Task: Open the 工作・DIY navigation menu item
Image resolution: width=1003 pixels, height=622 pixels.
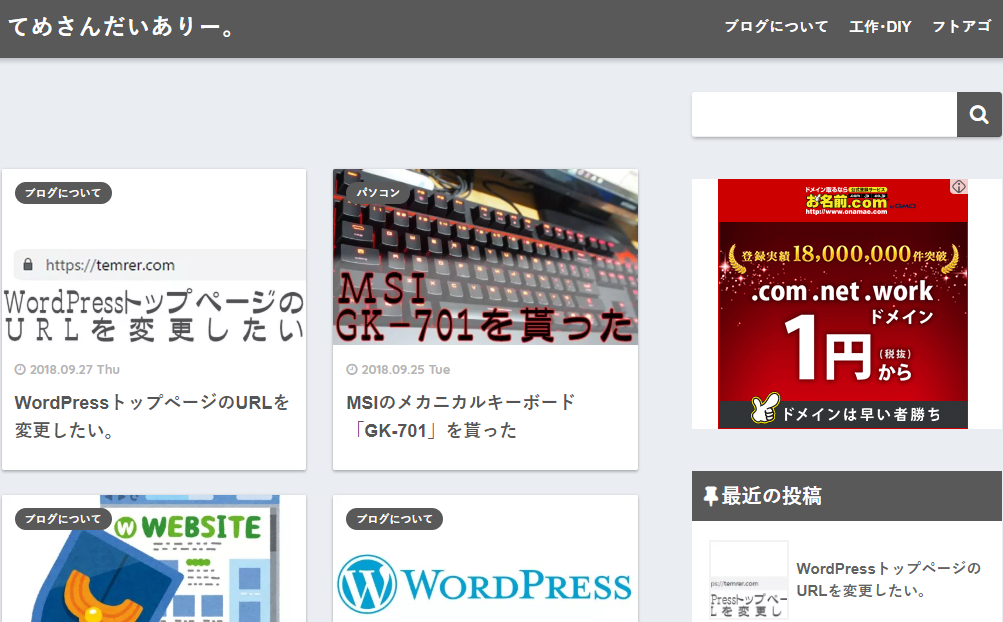Action: [880, 27]
